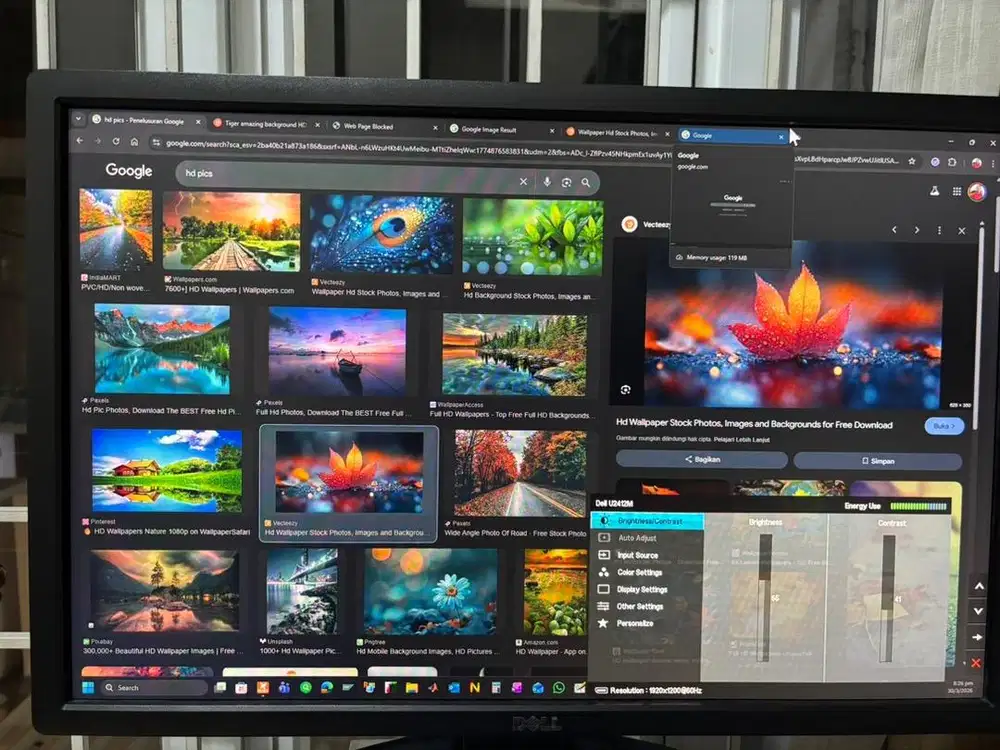Click the Brightness slider bar in monitor menu
This screenshot has height=750, width=1000.
pyautogui.click(x=765, y=596)
